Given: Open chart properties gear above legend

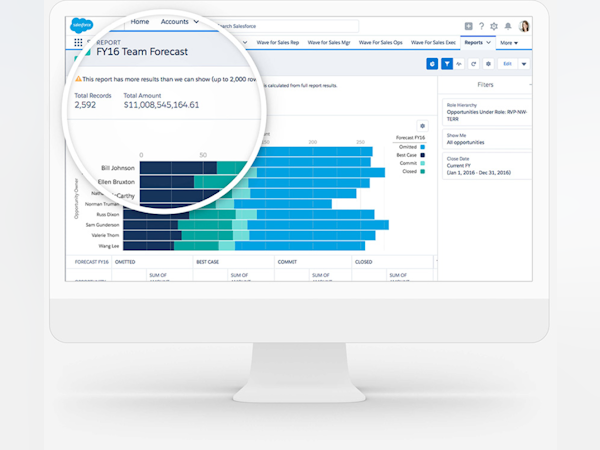Looking at the screenshot, I should tap(422, 126).
